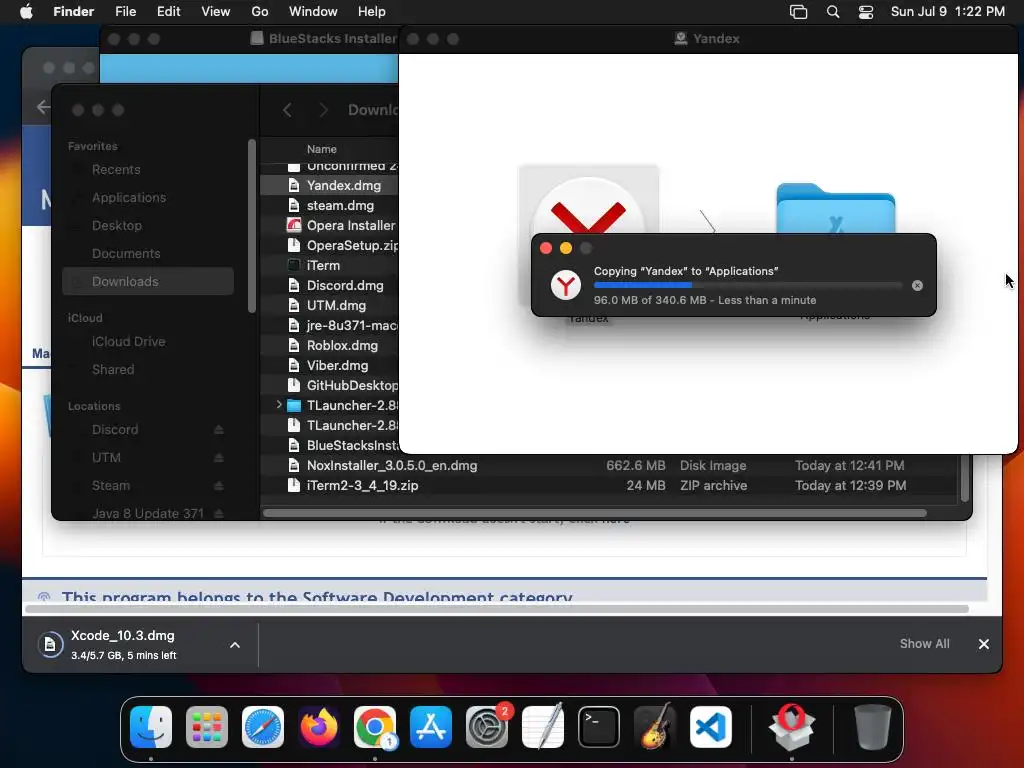This screenshot has width=1024, height=768.
Task: Open the Window menu
Action: 313,12
